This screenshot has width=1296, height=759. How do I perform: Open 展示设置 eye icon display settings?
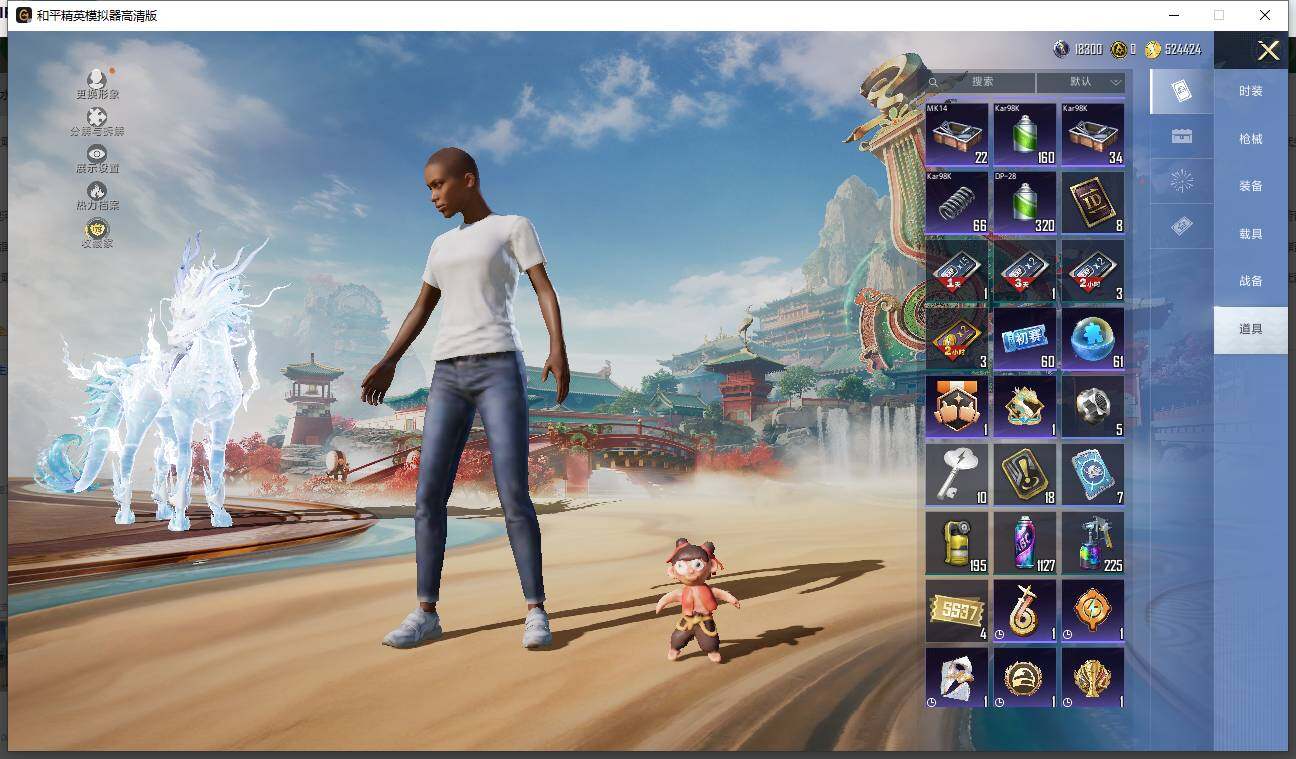click(x=97, y=154)
